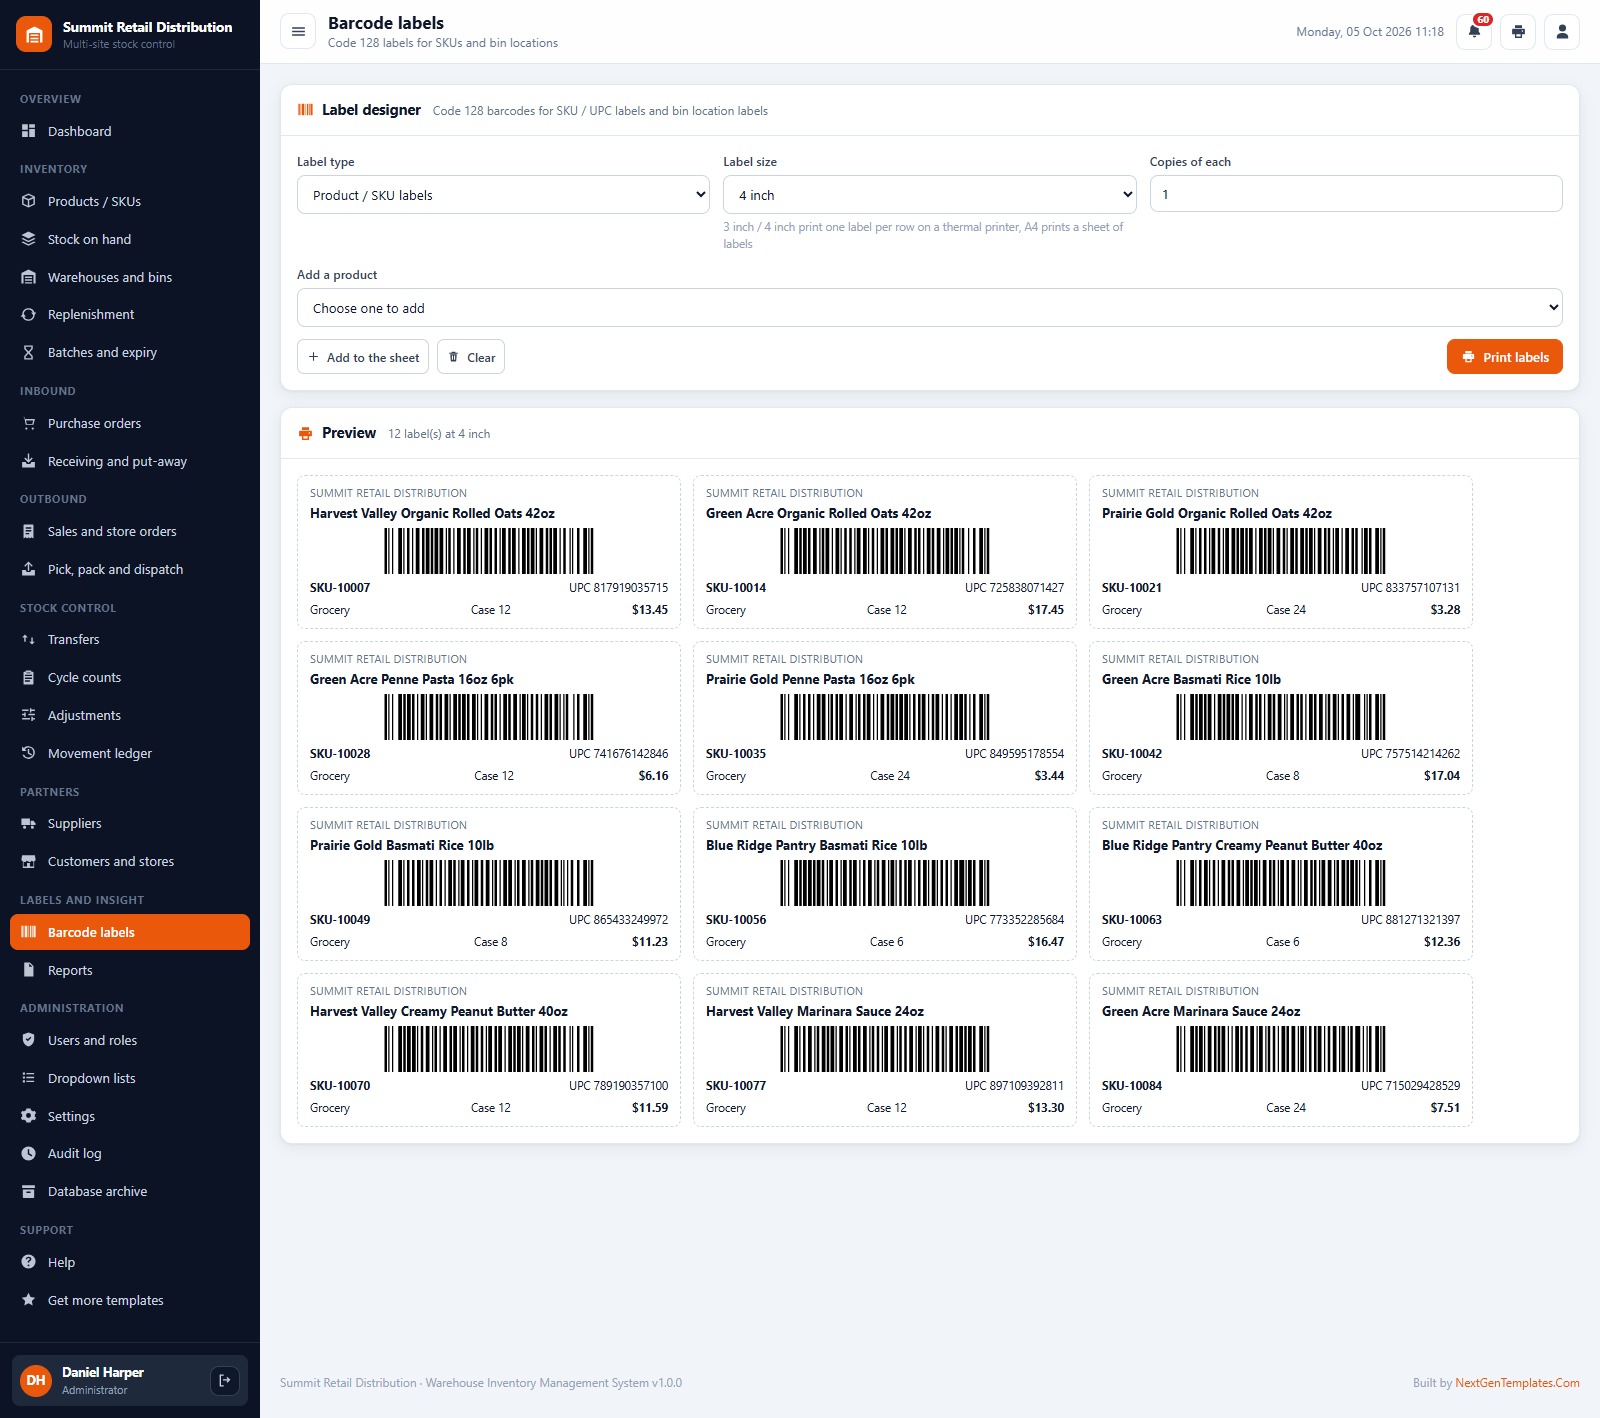Click the Users and roles shield icon

(29, 1040)
